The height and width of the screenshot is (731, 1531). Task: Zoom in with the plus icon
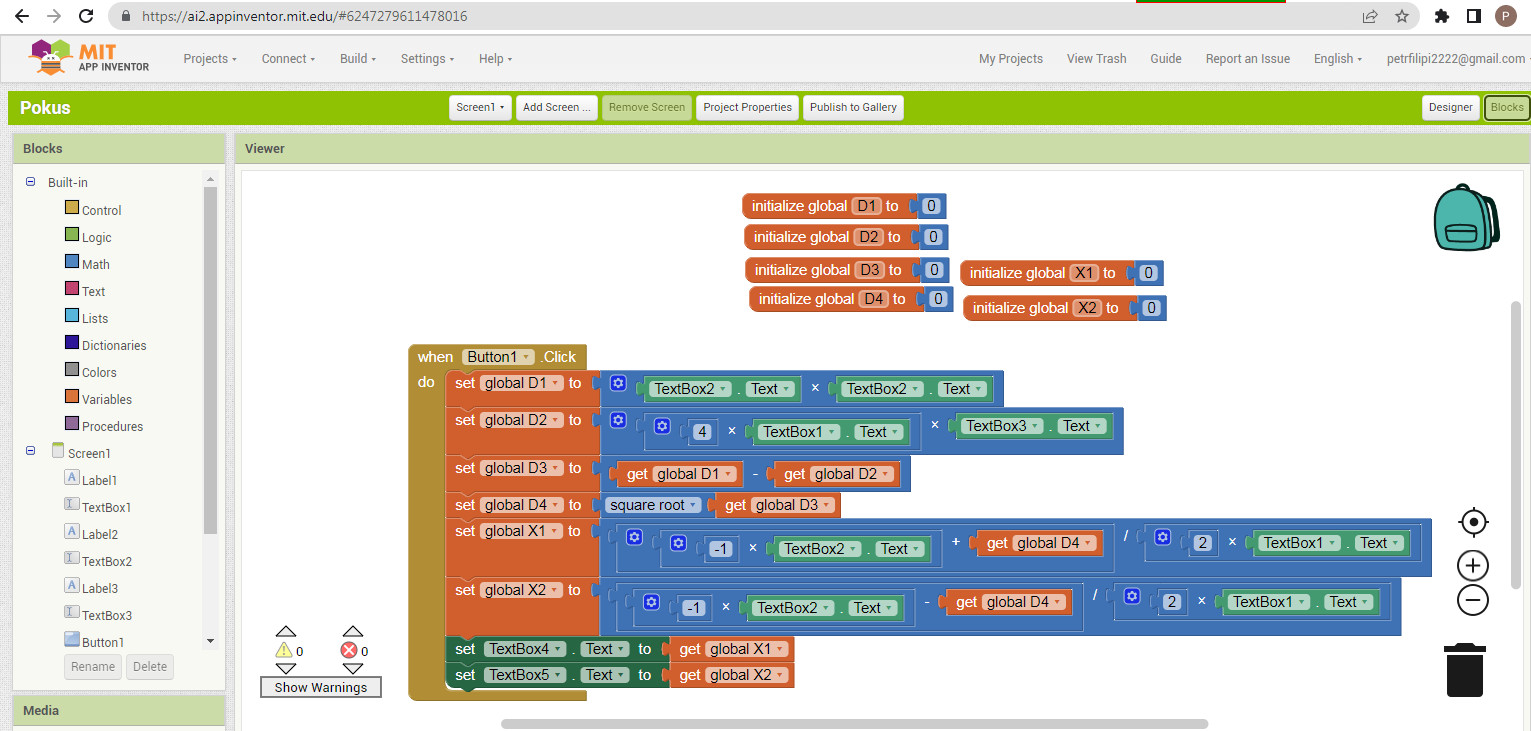tap(1473, 566)
